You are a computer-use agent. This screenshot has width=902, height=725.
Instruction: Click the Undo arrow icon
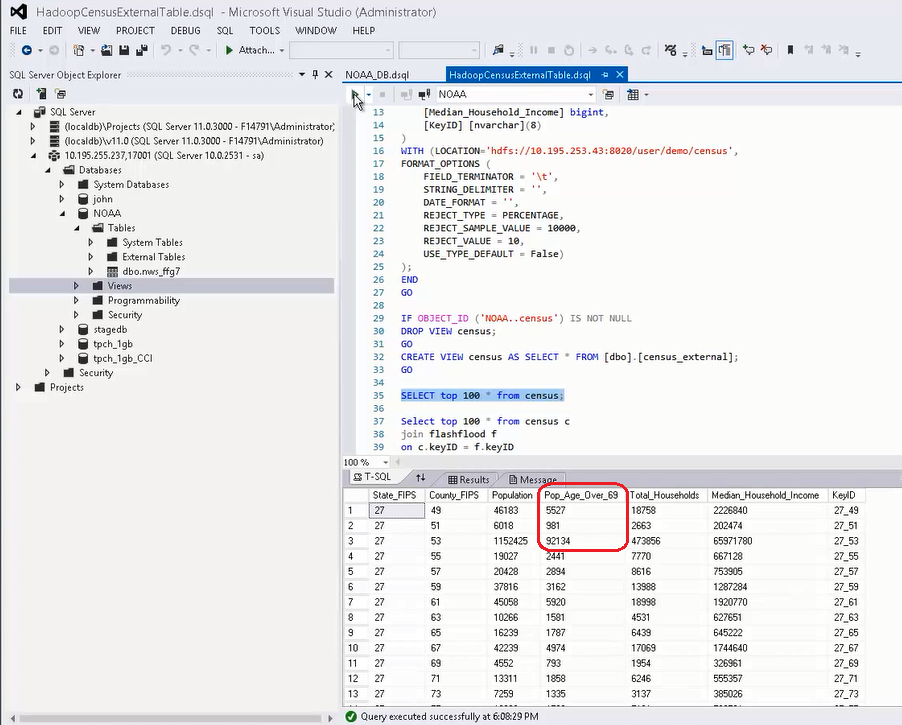click(166, 51)
